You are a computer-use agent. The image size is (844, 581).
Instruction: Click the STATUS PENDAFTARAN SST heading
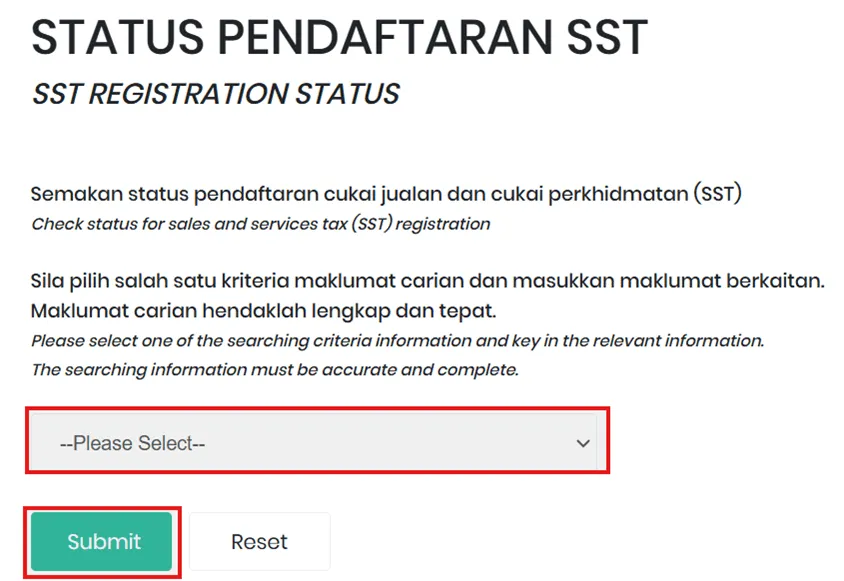click(x=339, y=37)
